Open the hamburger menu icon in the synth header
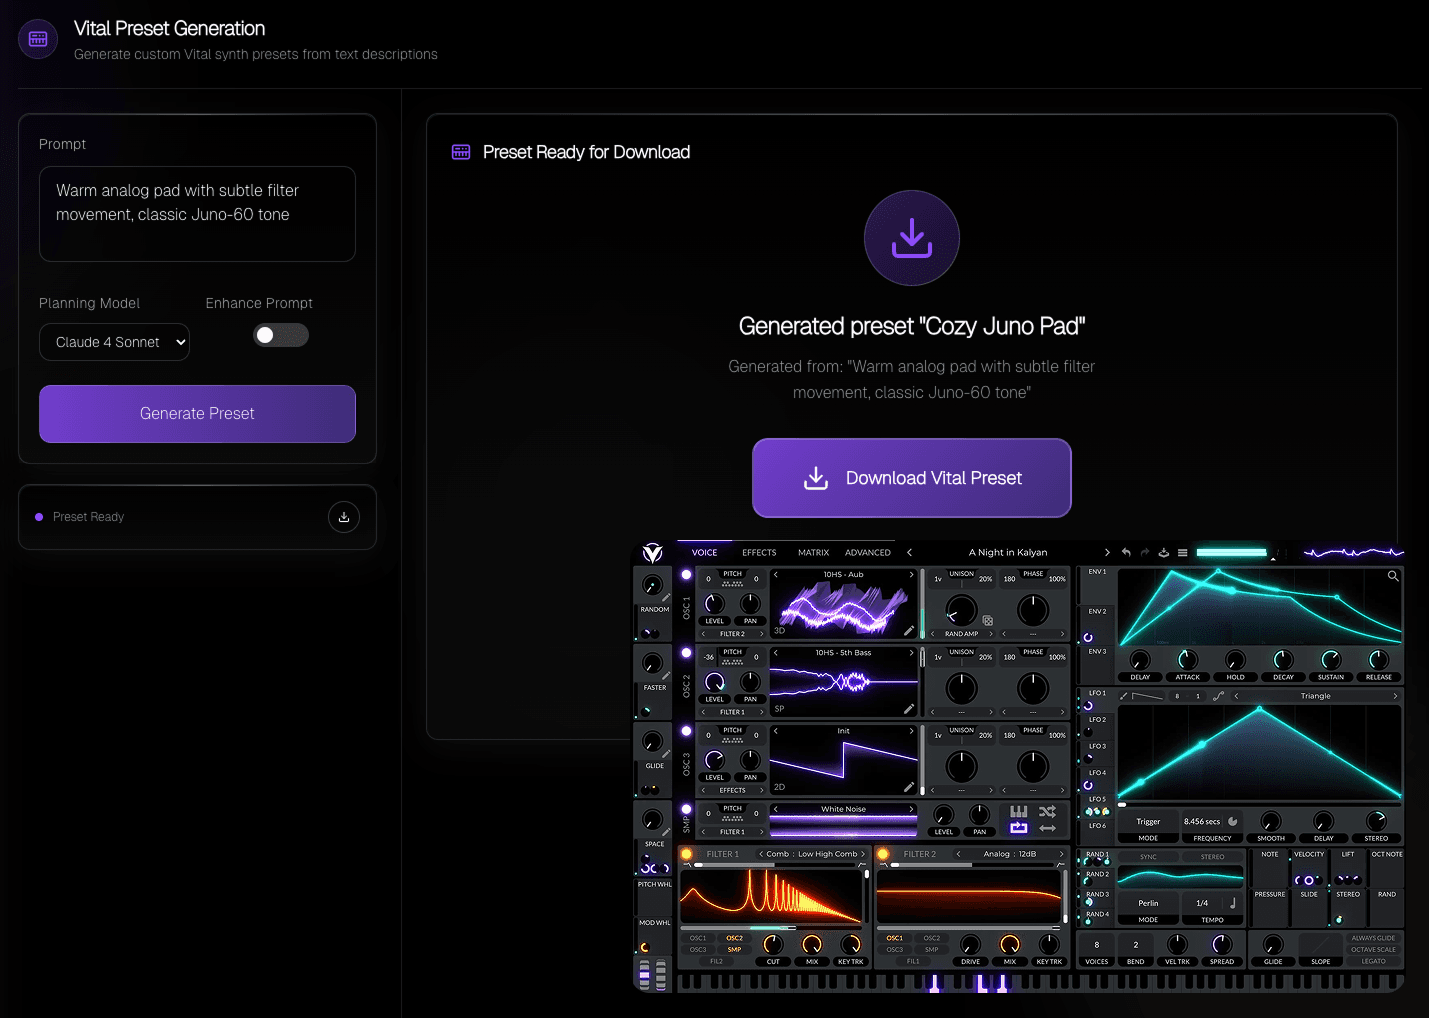 pos(1183,553)
